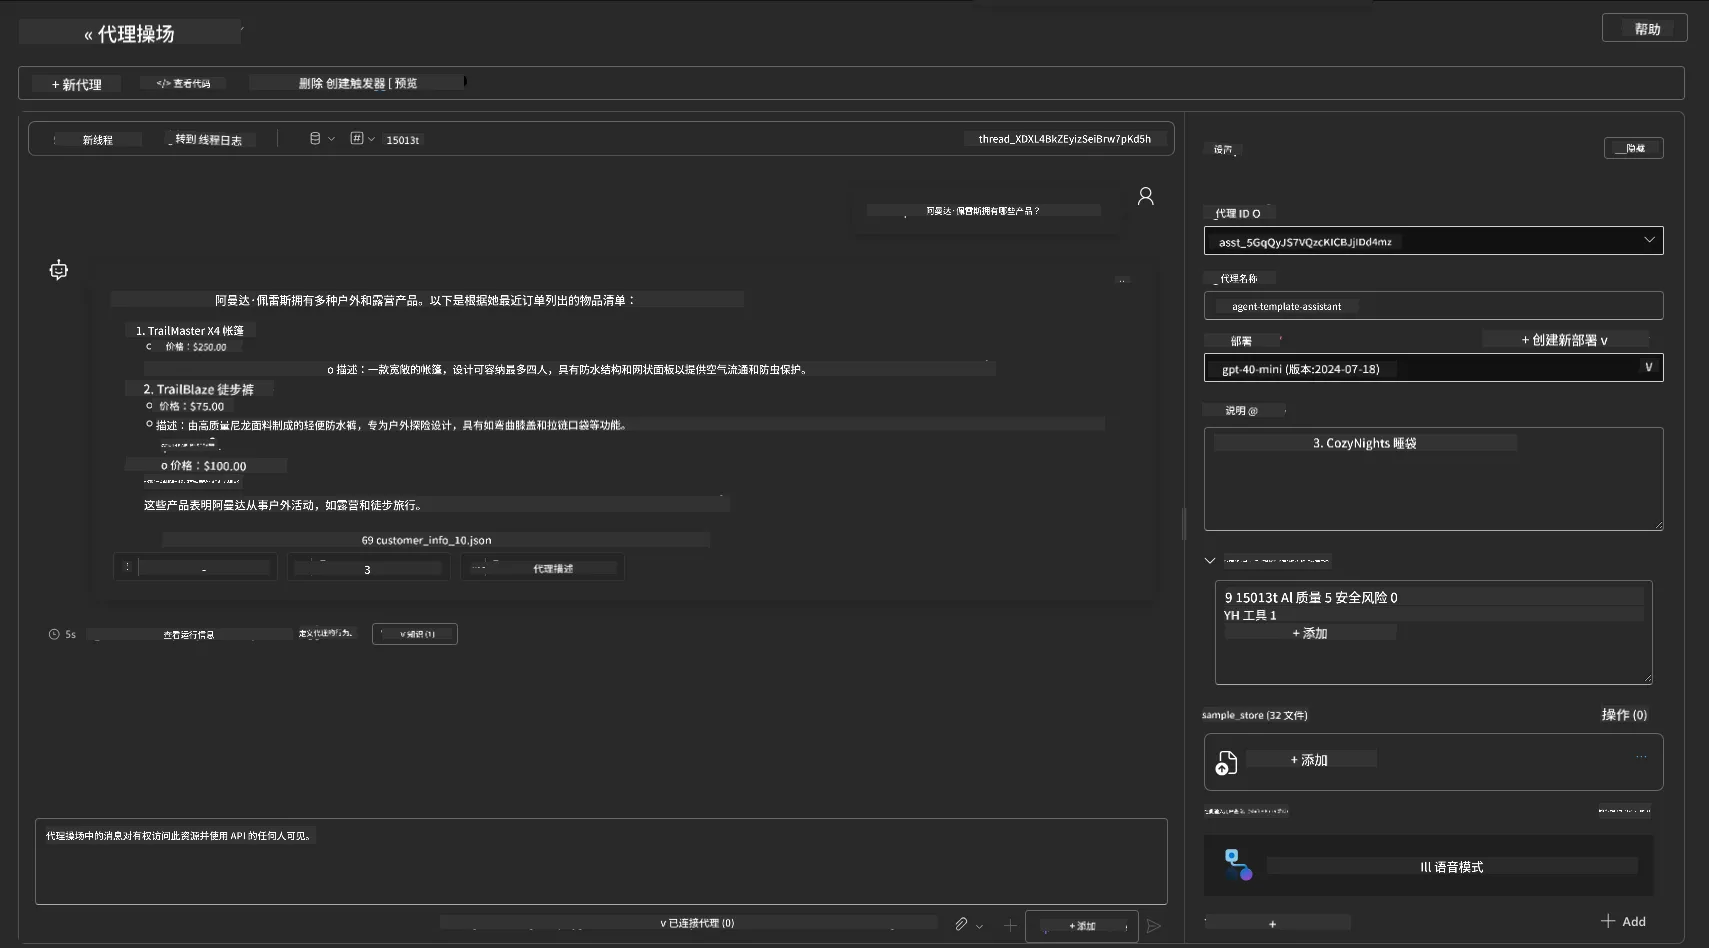This screenshot has height=948, width=1709.
Task: Click the Add button at bottom right
Action: [x=1623, y=921]
